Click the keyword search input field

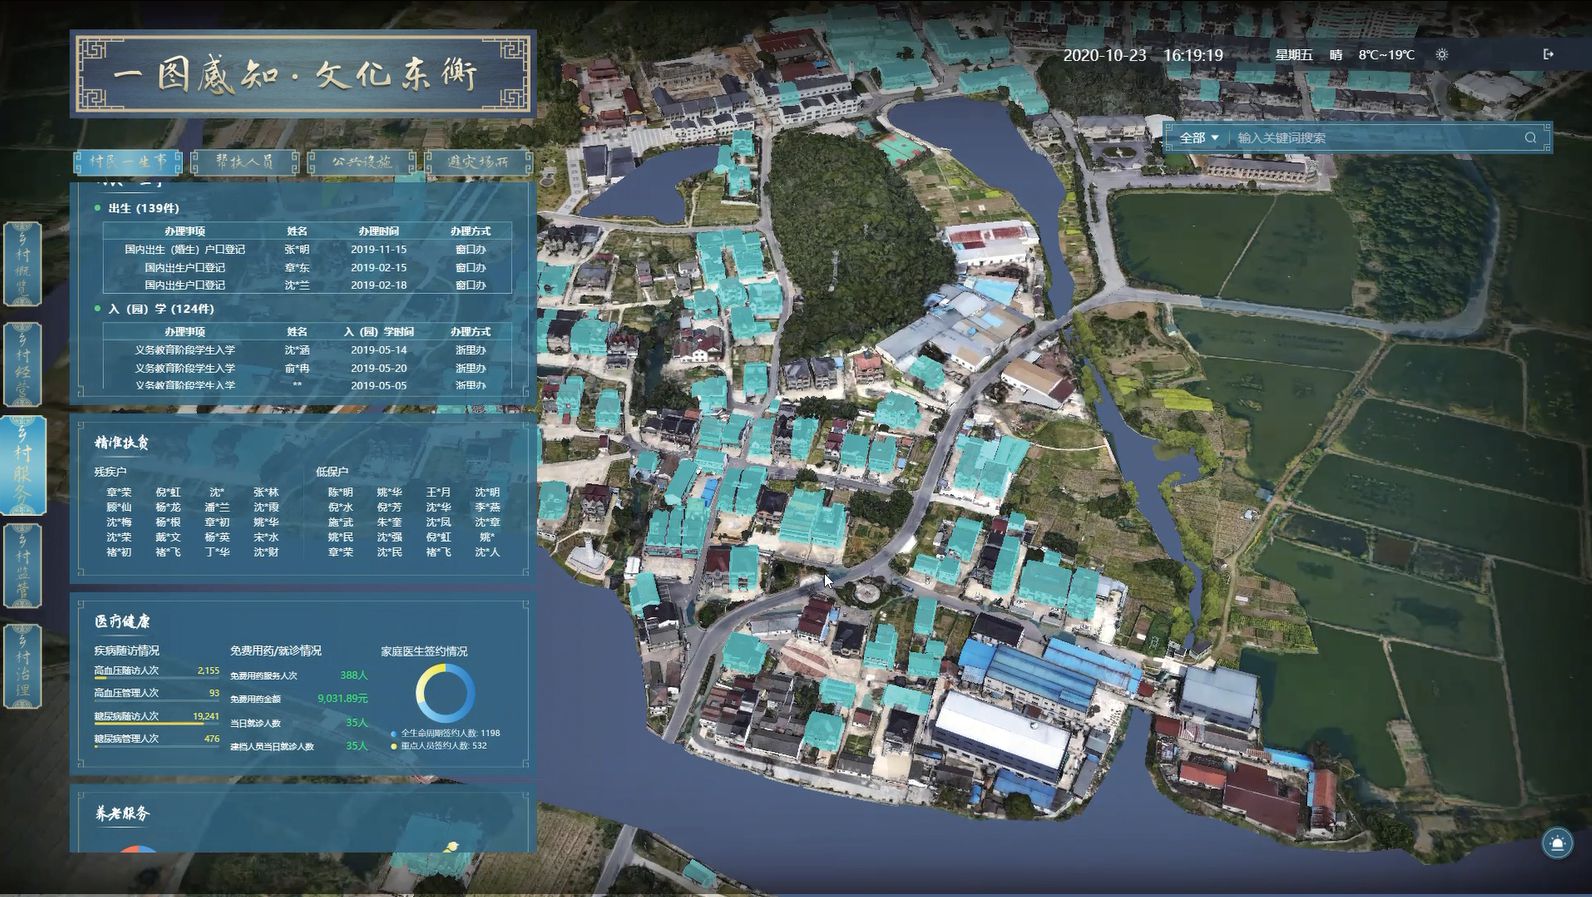[x=1375, y=138]
